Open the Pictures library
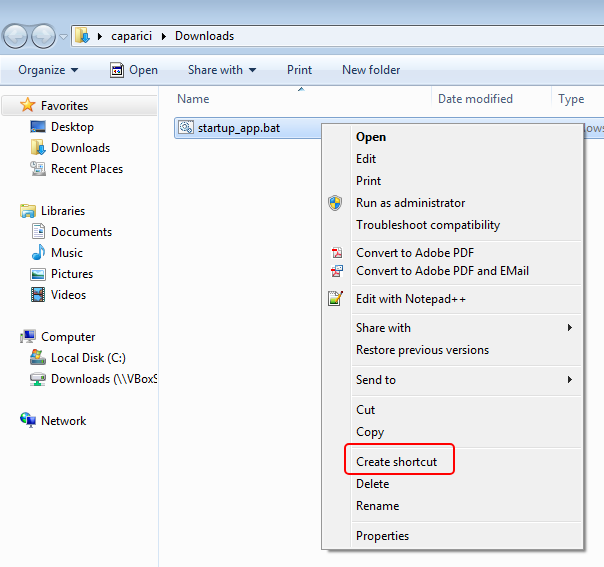 point(72,274)
